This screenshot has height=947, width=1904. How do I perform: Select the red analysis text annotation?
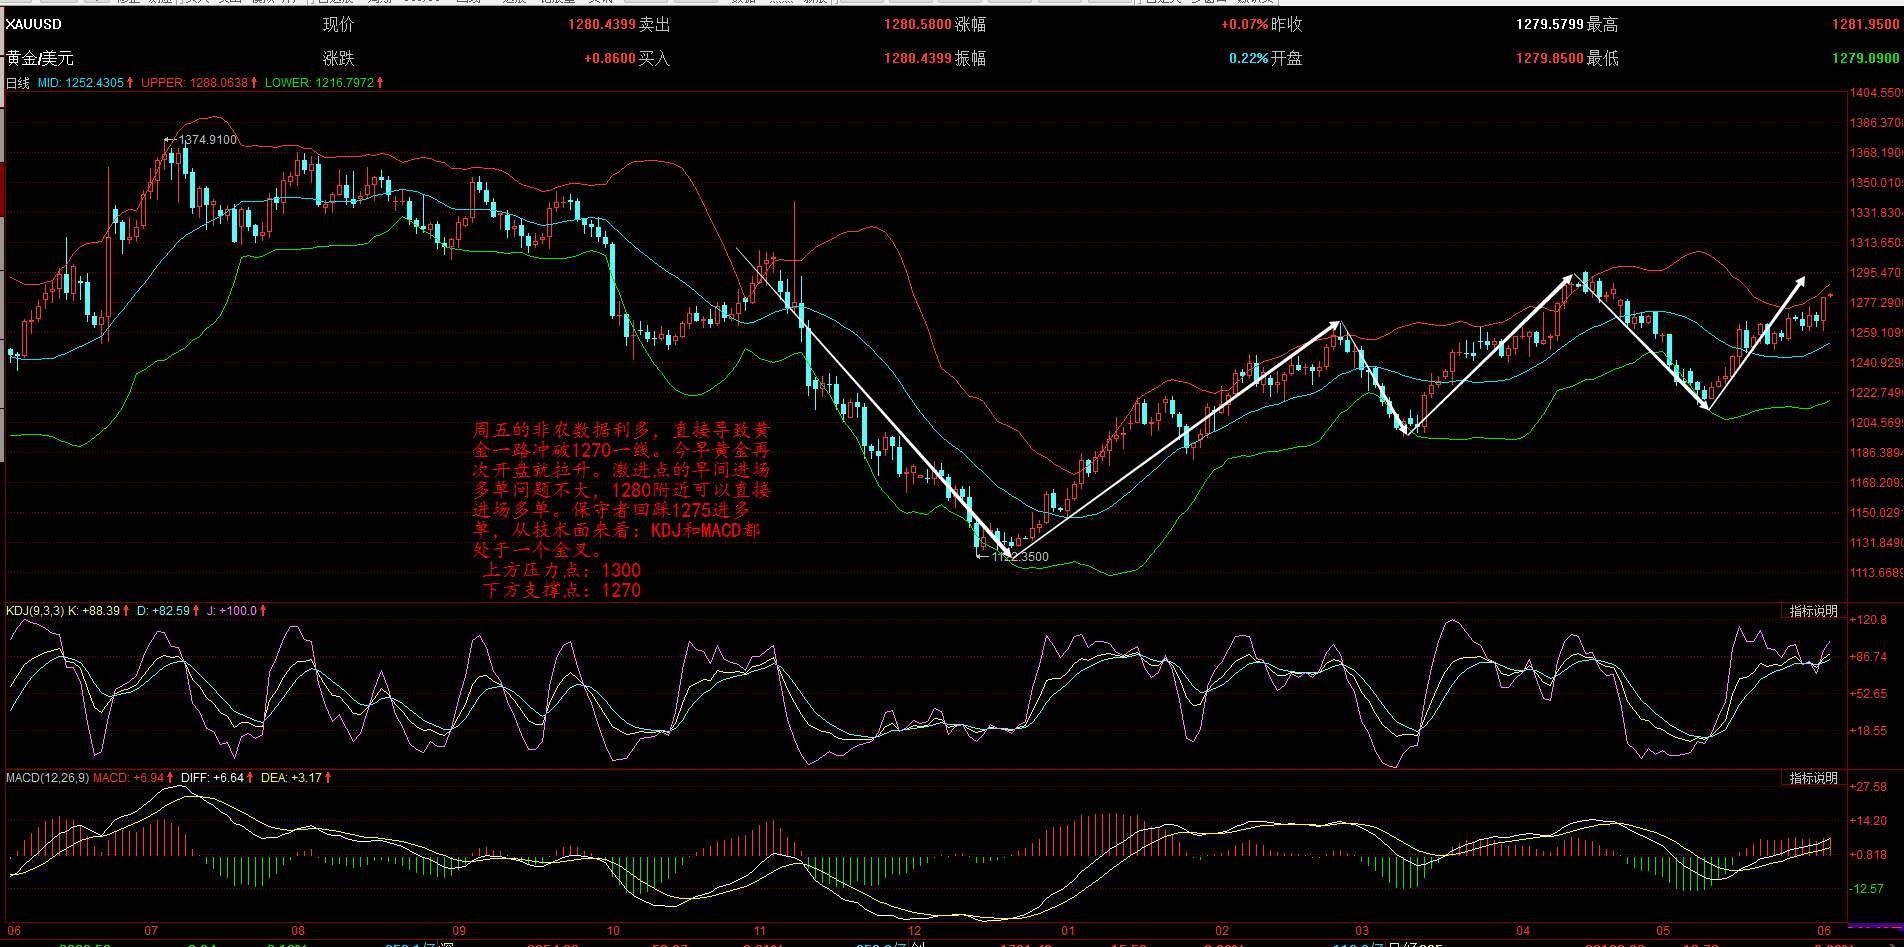coord(621,510)
